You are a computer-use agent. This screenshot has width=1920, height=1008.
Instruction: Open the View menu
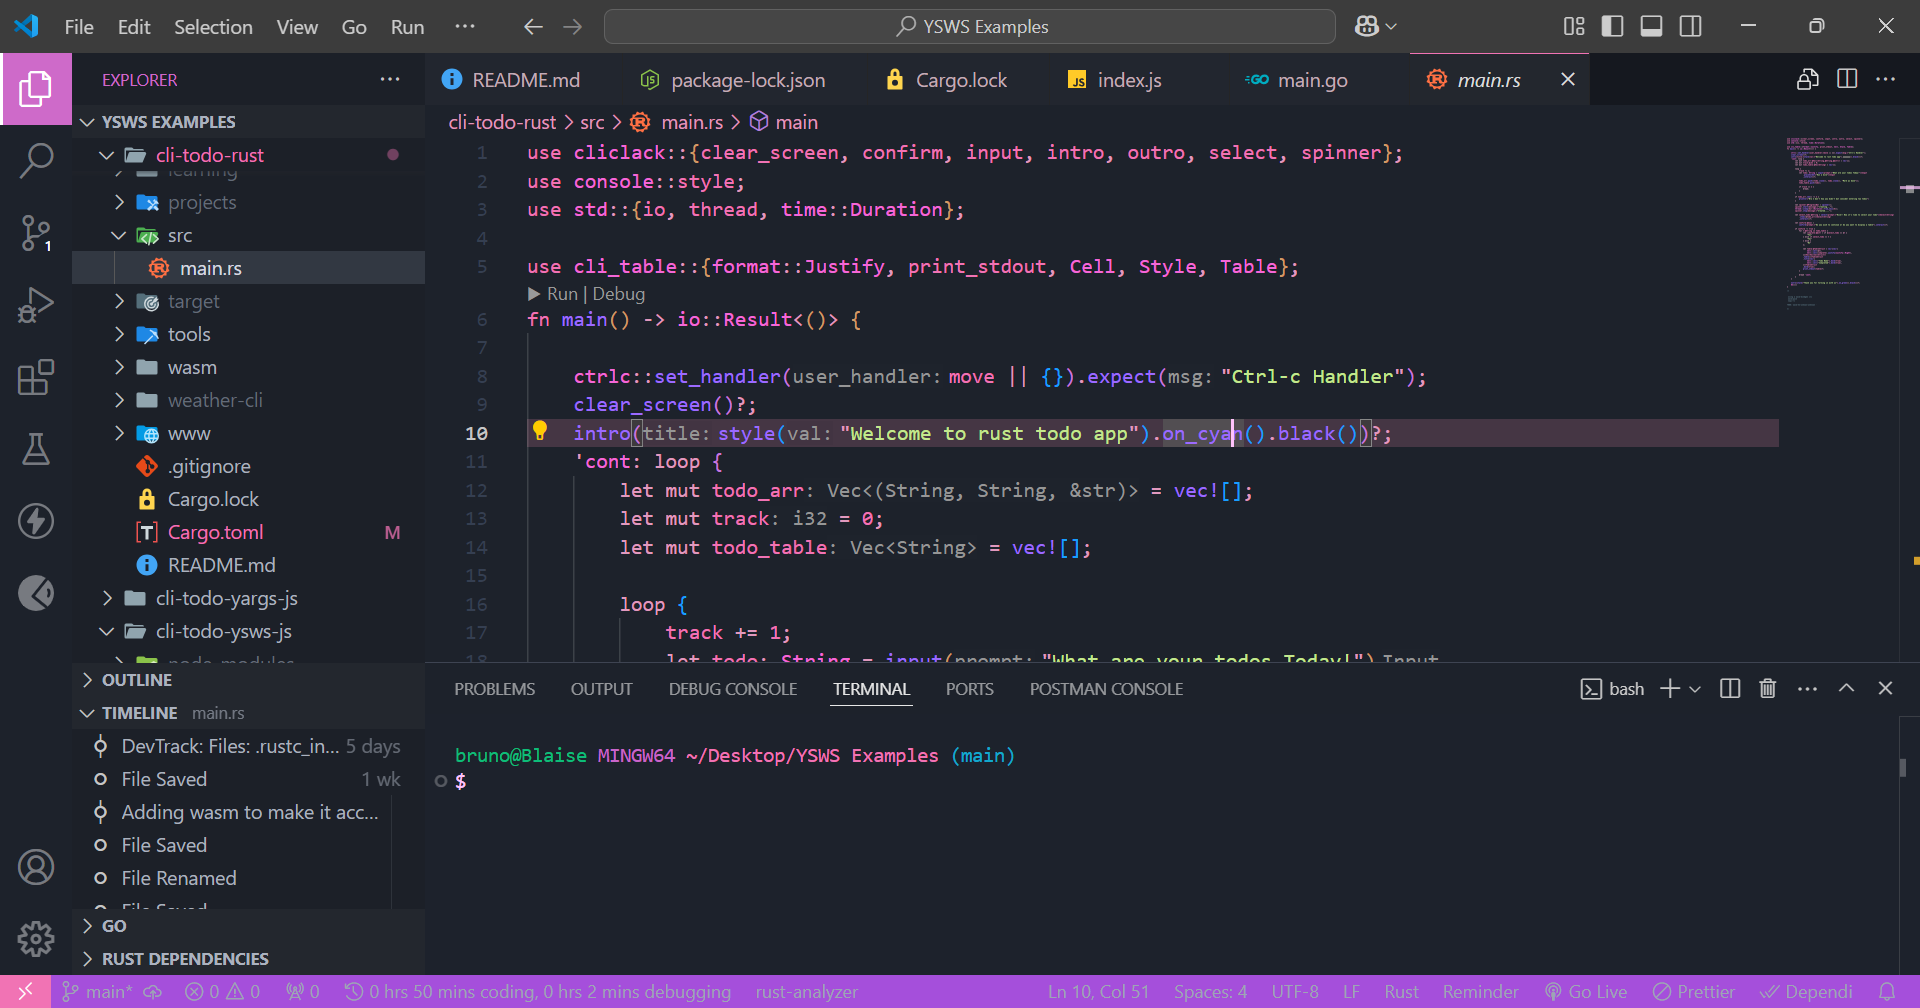(297, 27)
